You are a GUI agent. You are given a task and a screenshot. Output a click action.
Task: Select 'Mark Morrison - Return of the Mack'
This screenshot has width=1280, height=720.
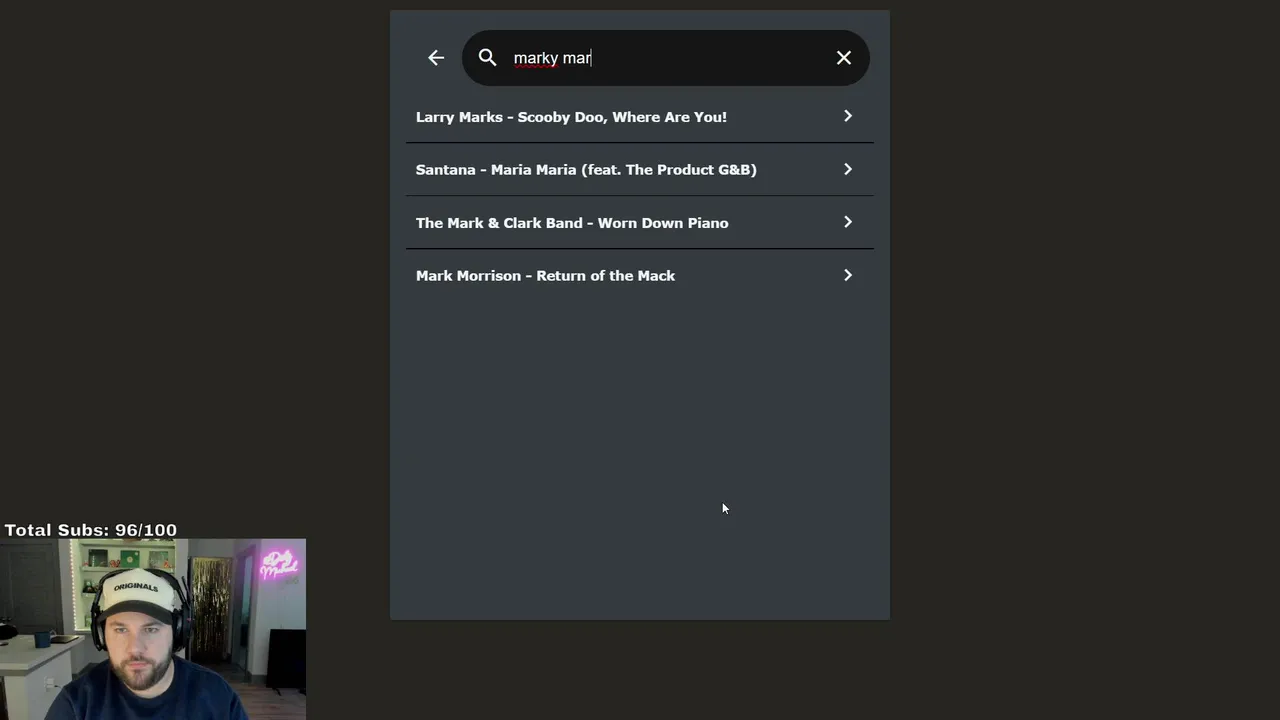pos(640,276)
